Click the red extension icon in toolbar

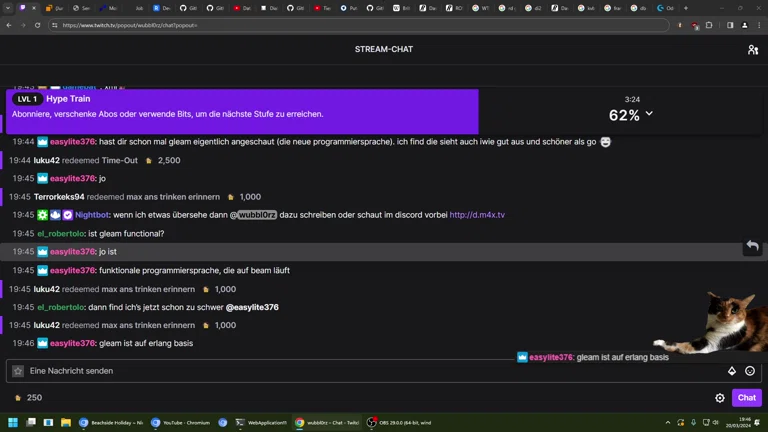(x=695, y=25)
